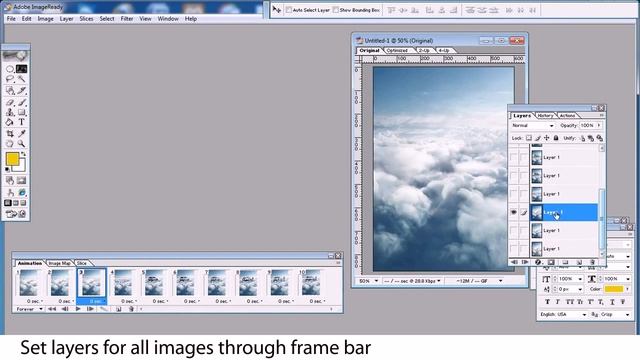Image resolution: width=640 pixels, height=360 pixels.
Task: Add layer mask icon in Layers panel
Action: pyautogui.click(x=551, y=262)
